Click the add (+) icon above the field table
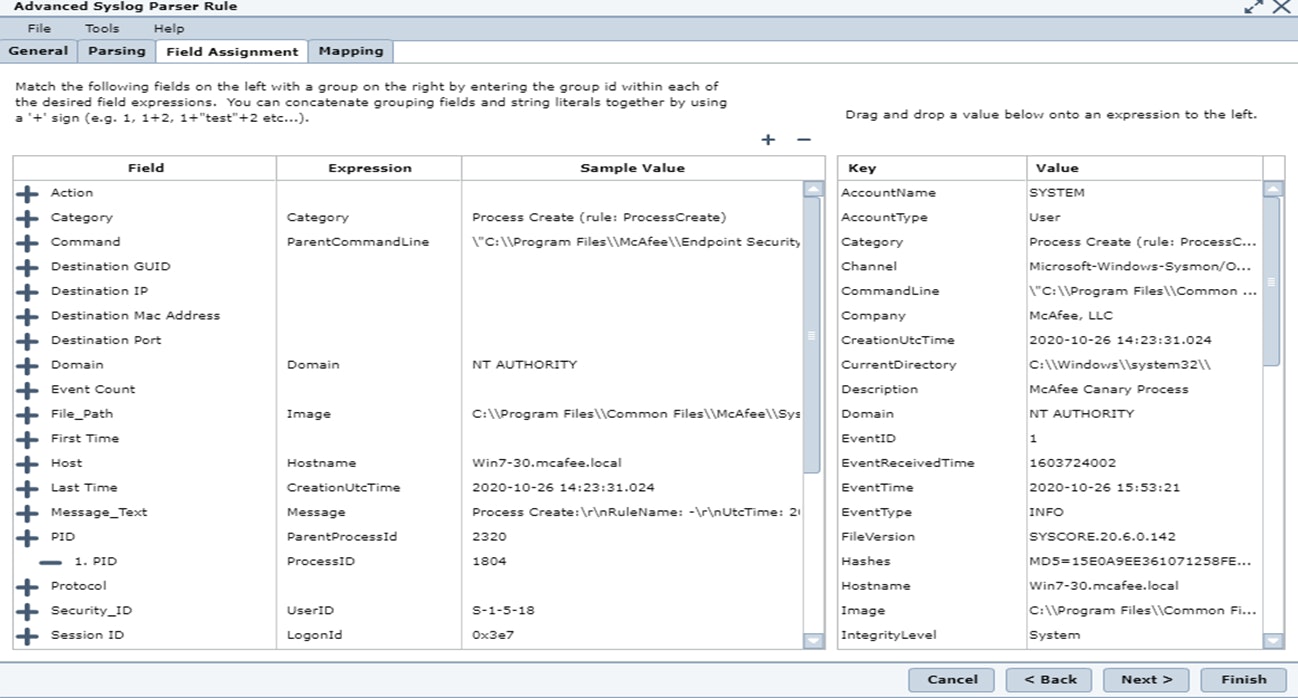1298x698 pixels. [768, 140]
